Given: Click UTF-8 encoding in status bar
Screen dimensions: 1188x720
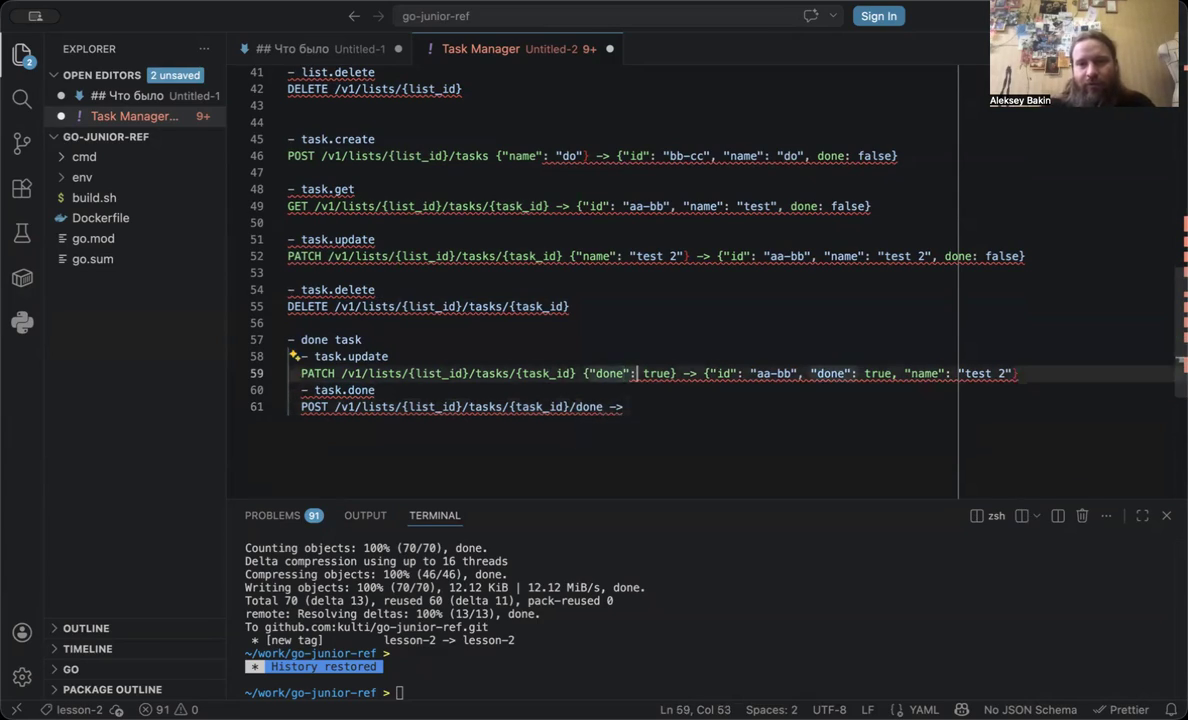Looking at the screenshot, I should click(x=830, y=710).
